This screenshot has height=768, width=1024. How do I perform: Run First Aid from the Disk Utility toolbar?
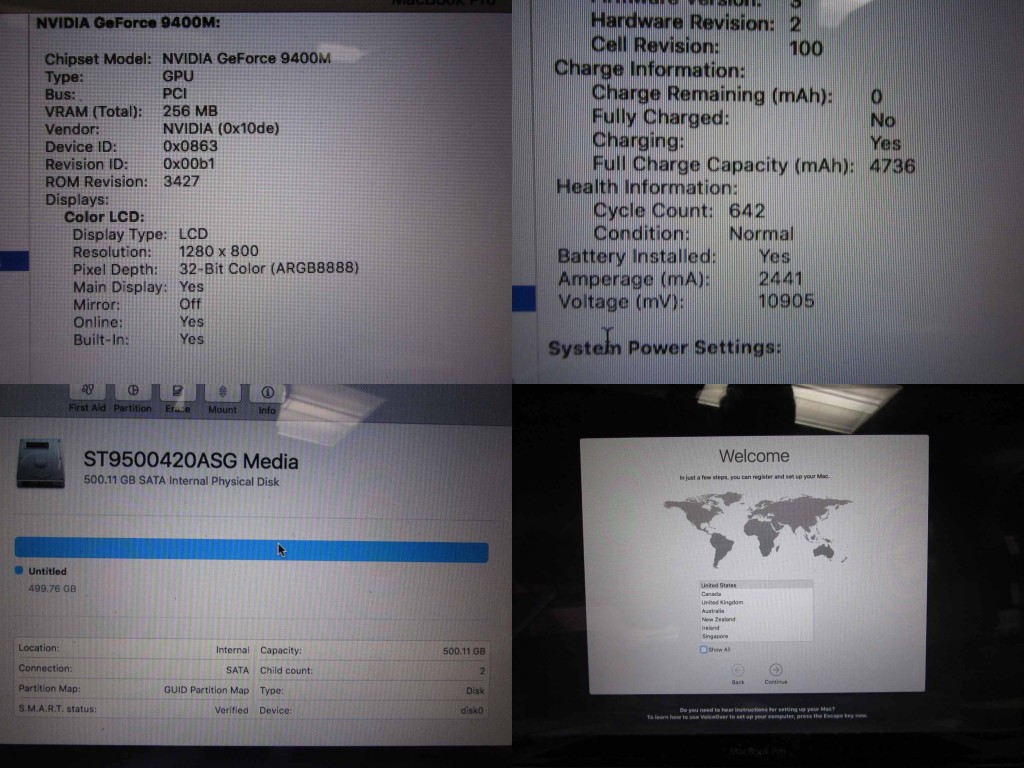coord(88,391)
